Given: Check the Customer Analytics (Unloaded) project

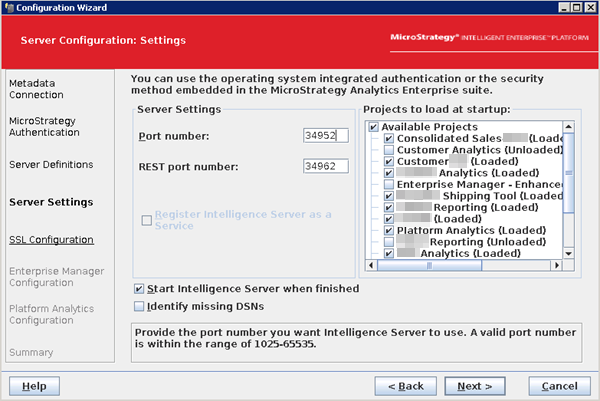Looking at the screenshot, I should [389, 150].
